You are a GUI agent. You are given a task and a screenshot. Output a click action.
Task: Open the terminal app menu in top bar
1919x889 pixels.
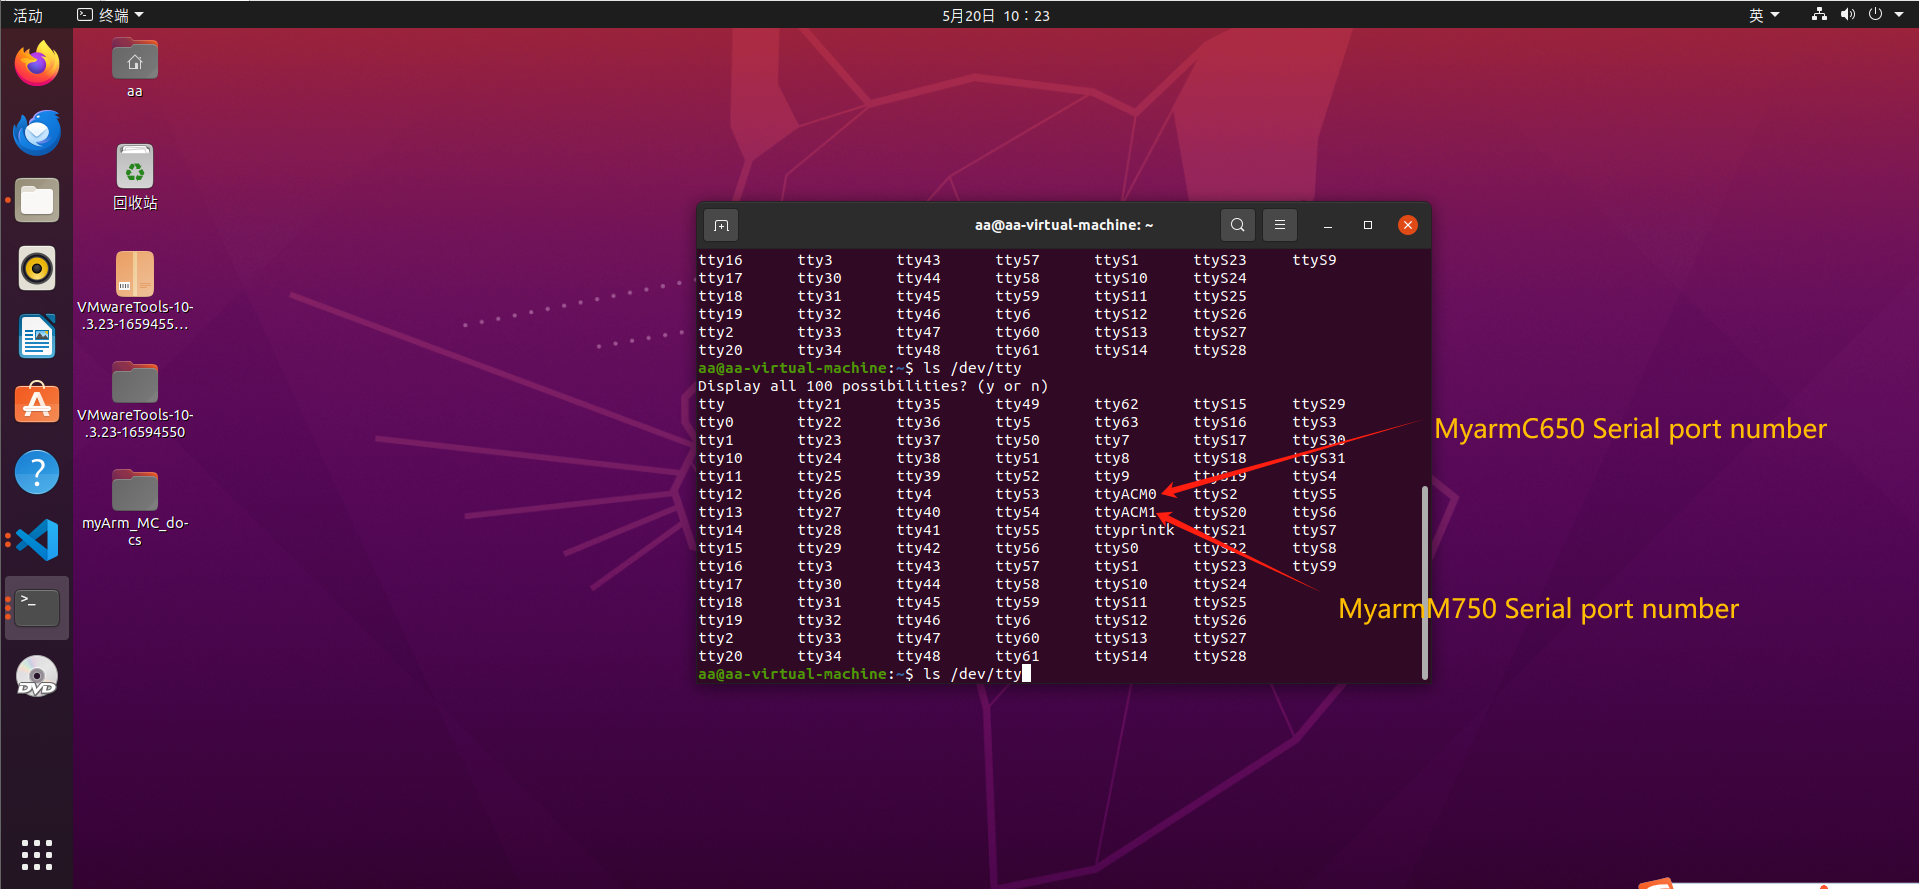[111, 15]
